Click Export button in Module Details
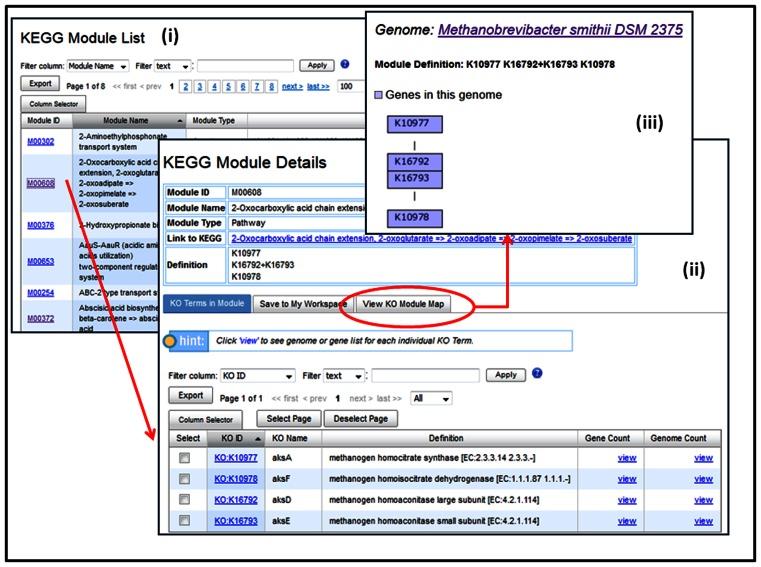 (x=191, y=395)
